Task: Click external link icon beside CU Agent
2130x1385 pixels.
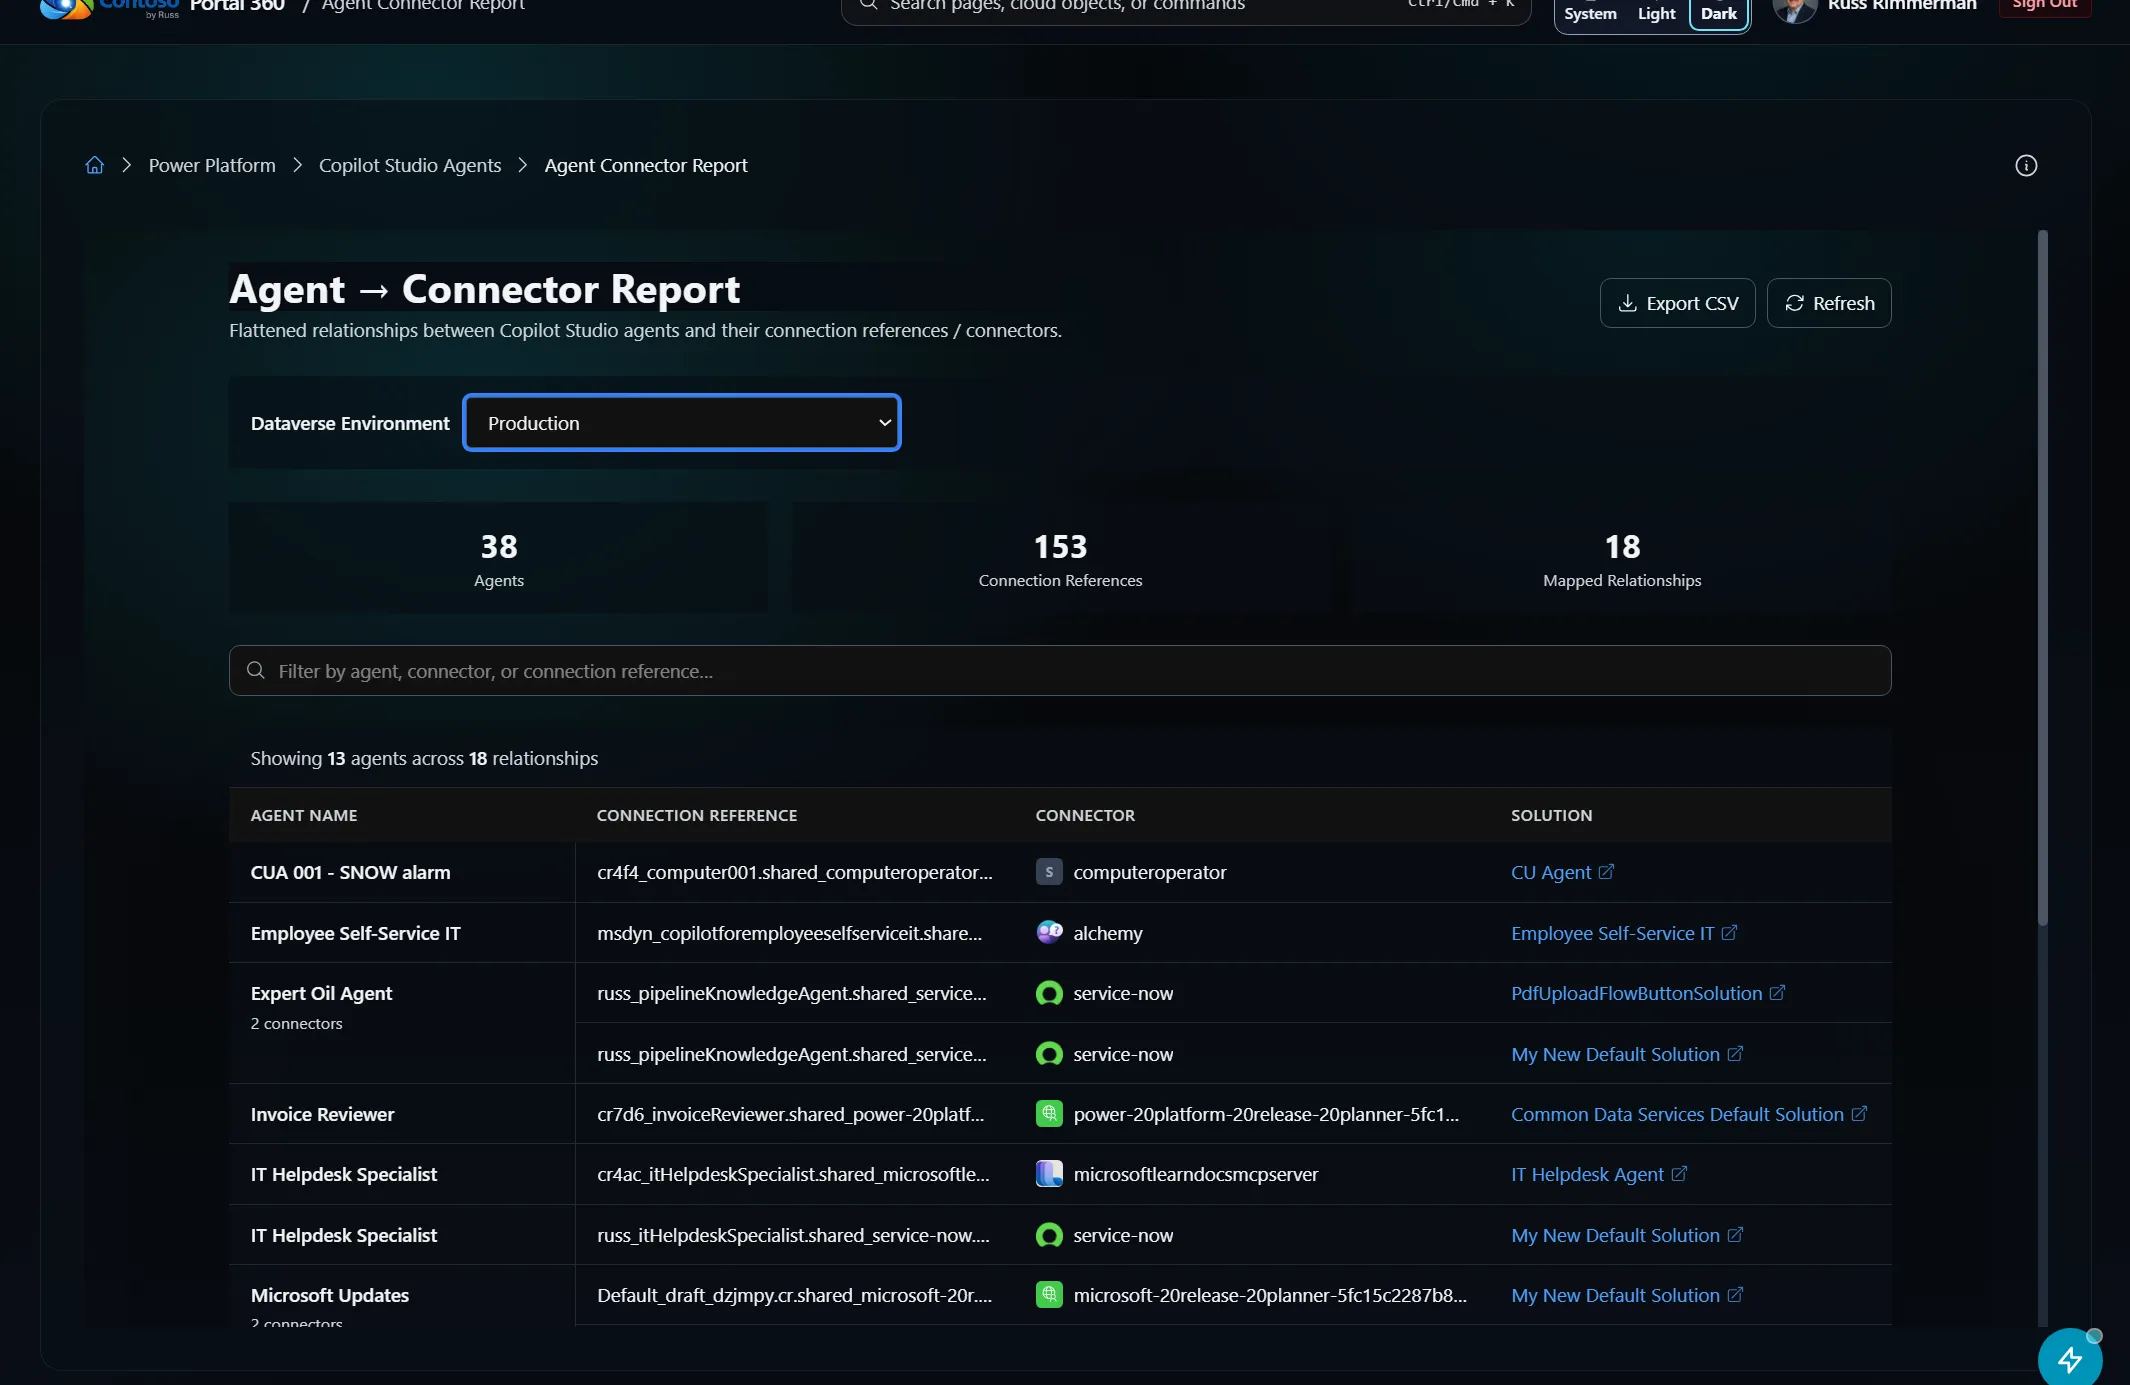Action: coord(1606,872)
